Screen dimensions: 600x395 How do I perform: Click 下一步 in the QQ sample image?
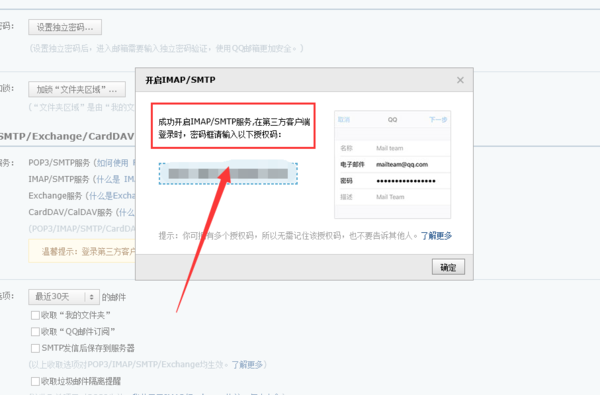point(438,120)
